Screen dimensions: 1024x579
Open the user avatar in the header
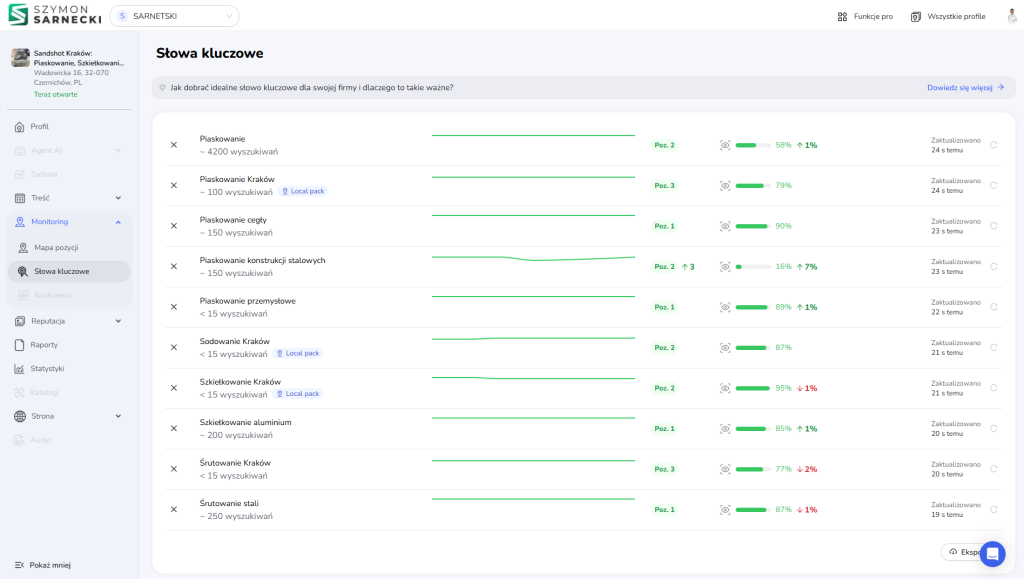(x=1012, y=16)
